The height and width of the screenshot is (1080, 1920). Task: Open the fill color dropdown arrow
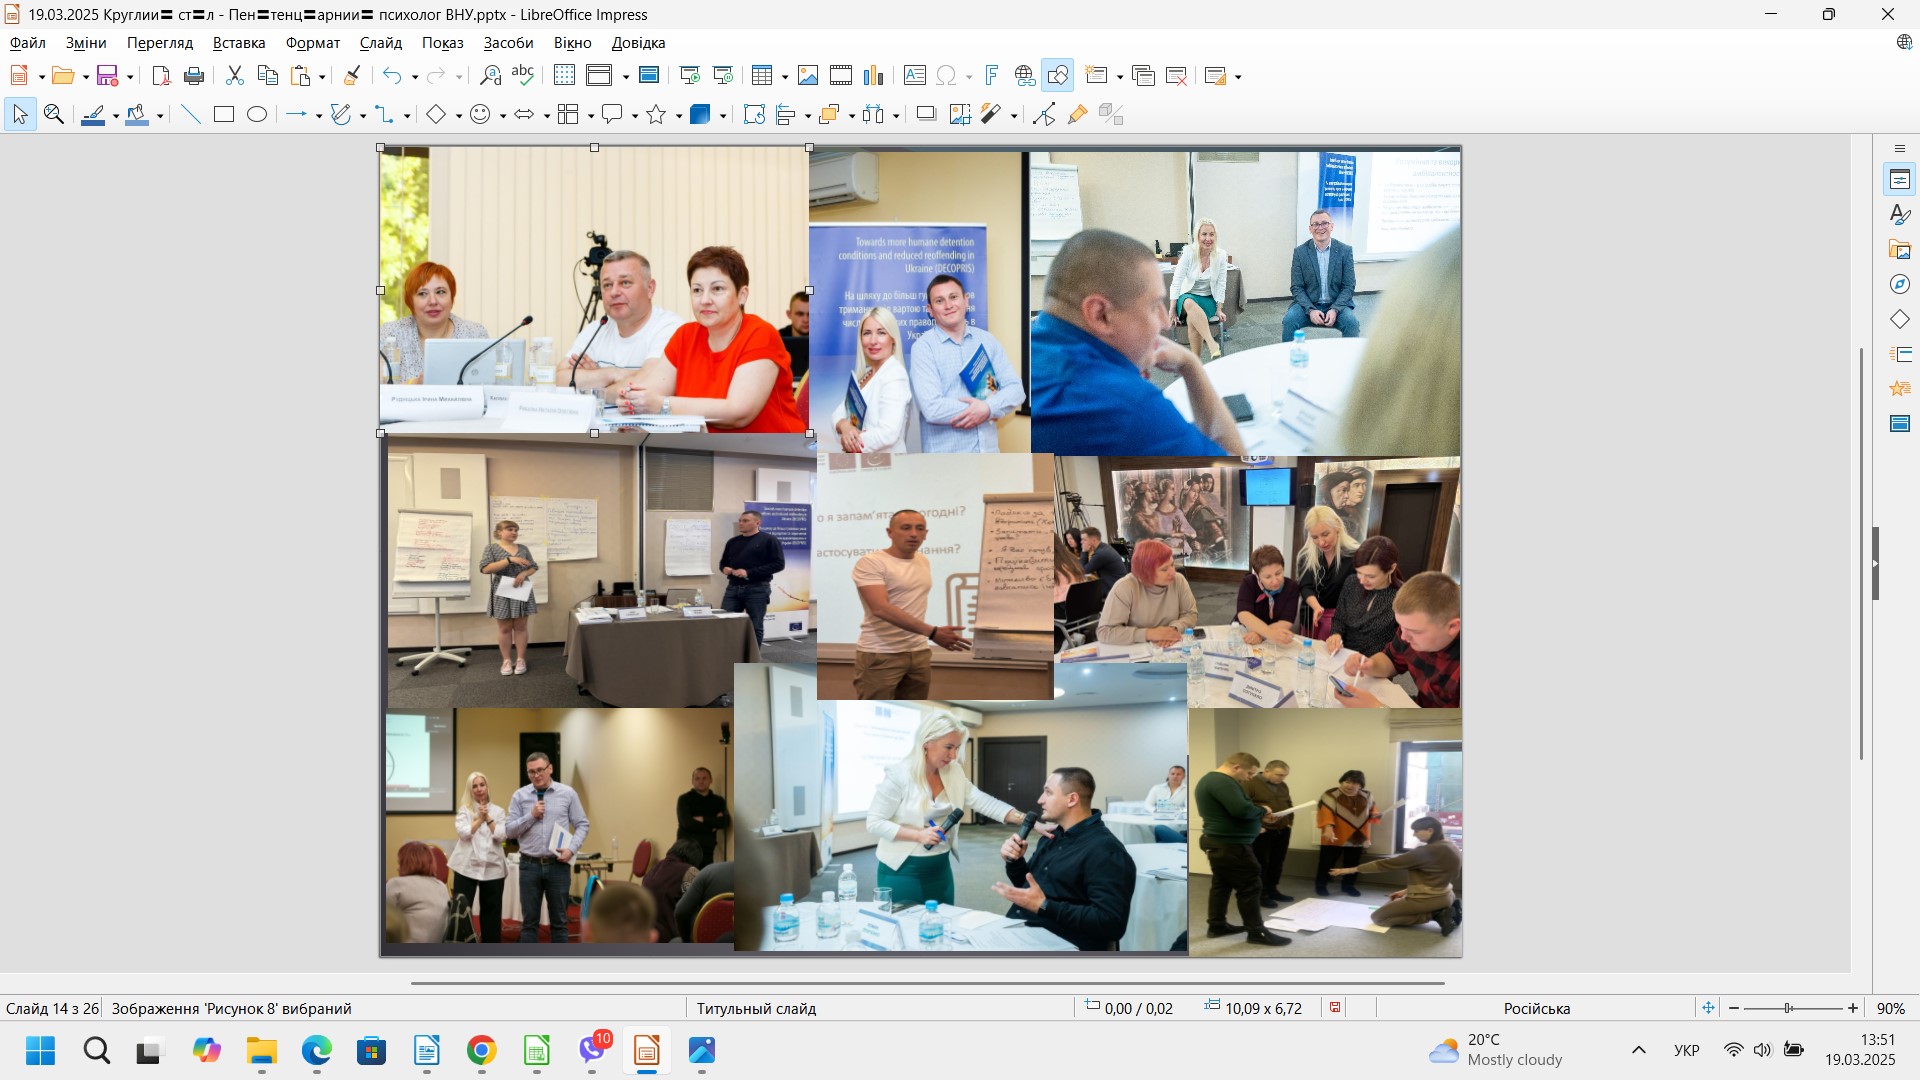[160, 116]
